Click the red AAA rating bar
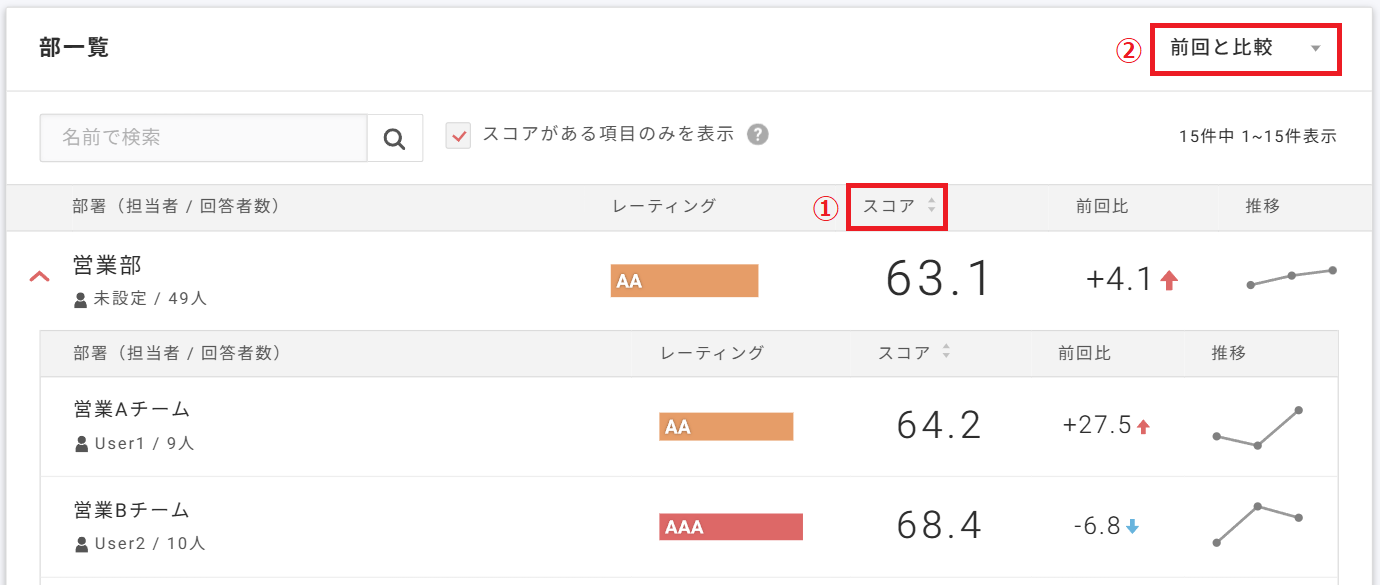Viewport: 1380px width, 585px height. (x=730, y=527)
